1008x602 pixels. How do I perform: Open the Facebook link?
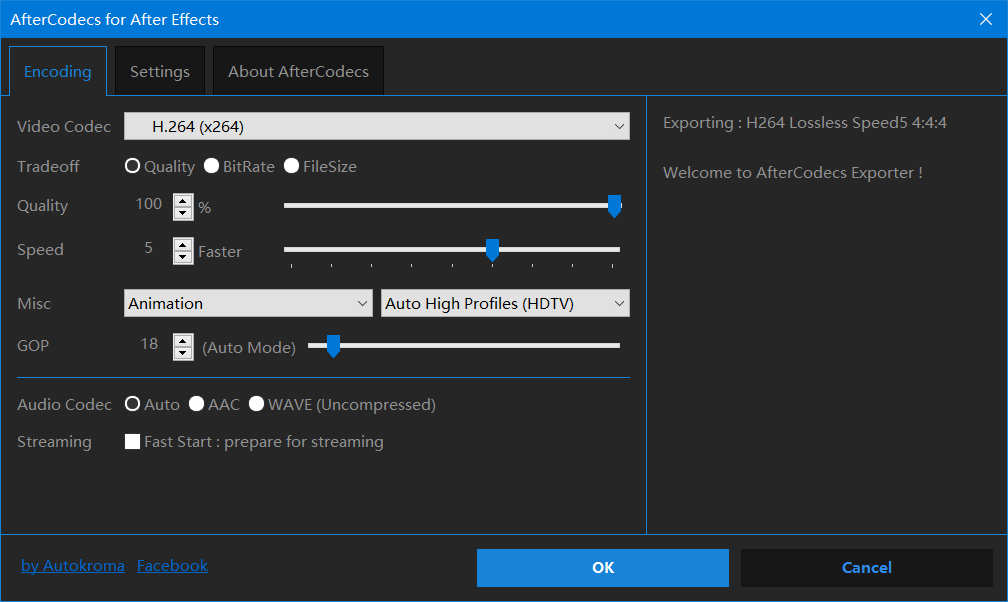(x=172, y=566)
